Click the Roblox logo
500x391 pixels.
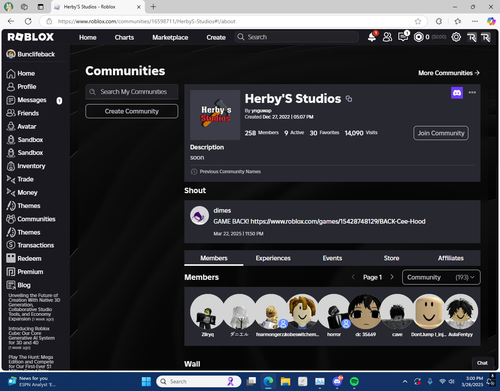tap(31, 37)
